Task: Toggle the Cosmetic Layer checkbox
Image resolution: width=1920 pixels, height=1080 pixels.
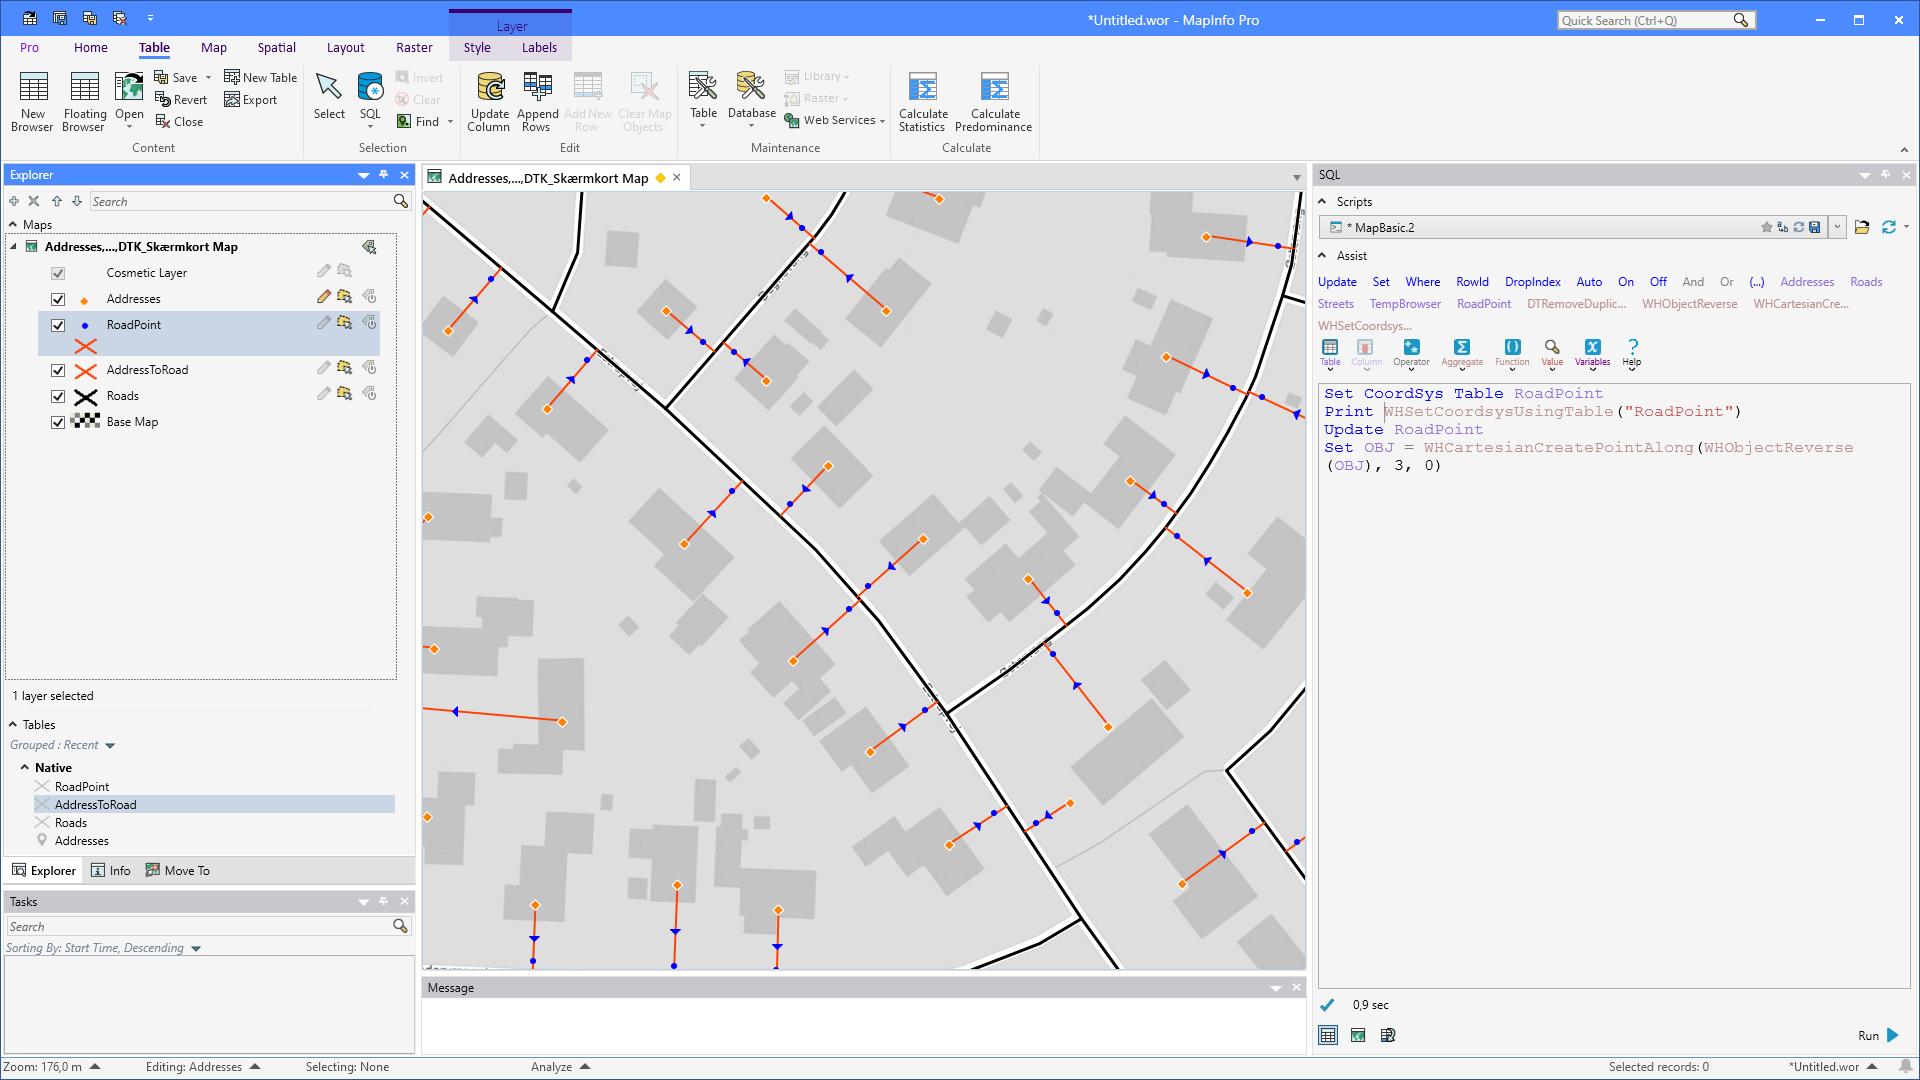Action: pyautogui.click(x=58, y=273)
